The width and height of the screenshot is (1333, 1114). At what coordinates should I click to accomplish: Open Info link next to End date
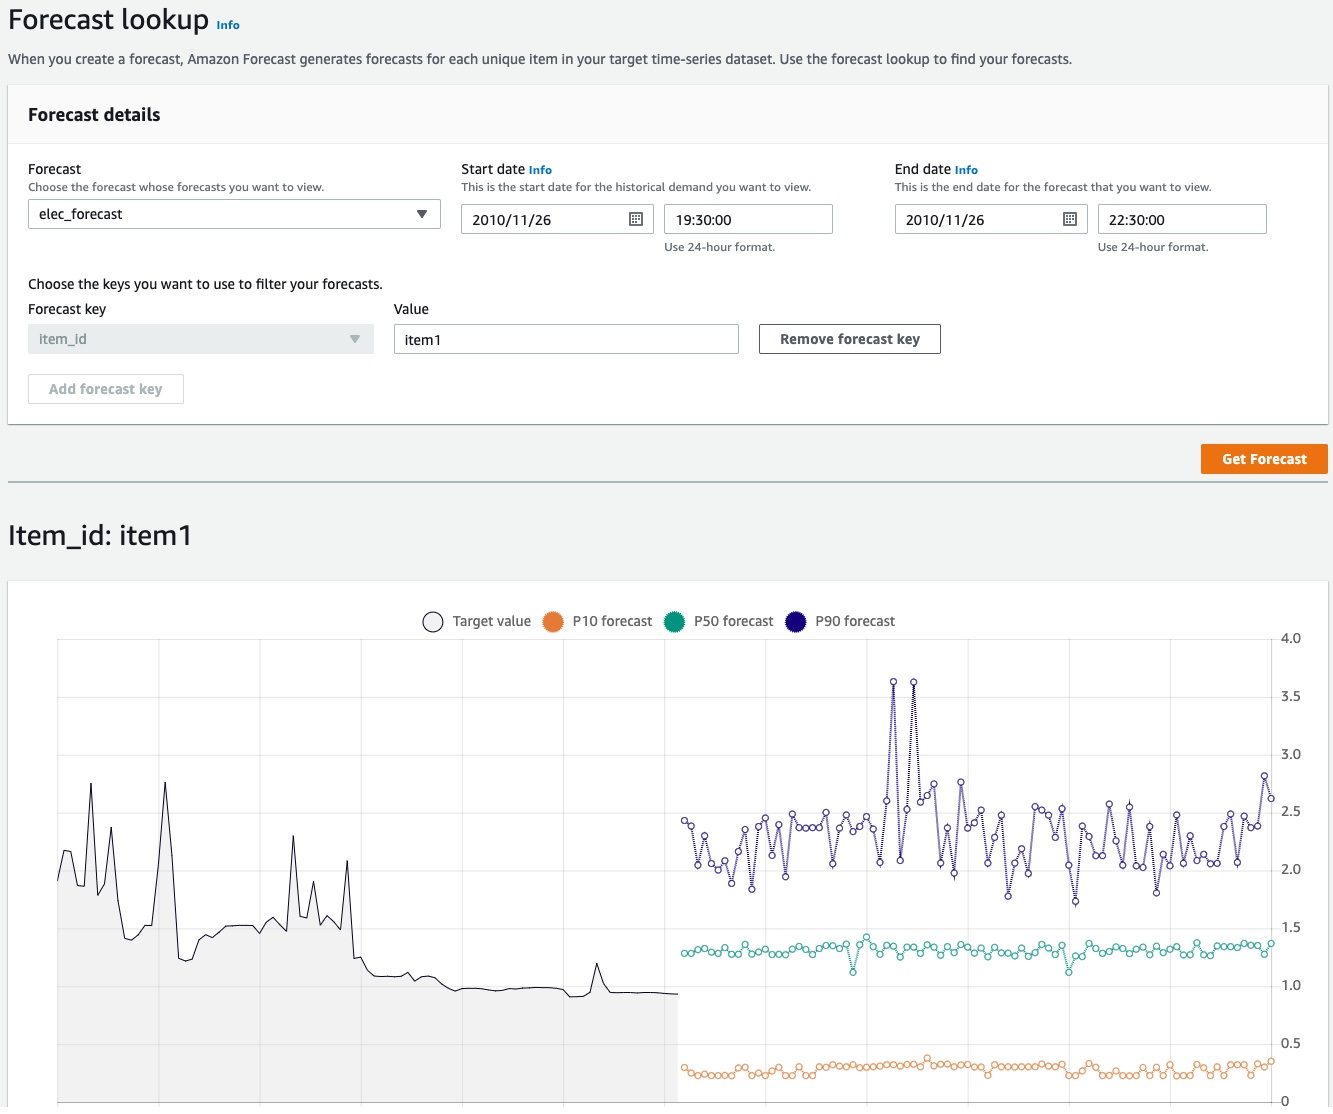tap(966, 170)
